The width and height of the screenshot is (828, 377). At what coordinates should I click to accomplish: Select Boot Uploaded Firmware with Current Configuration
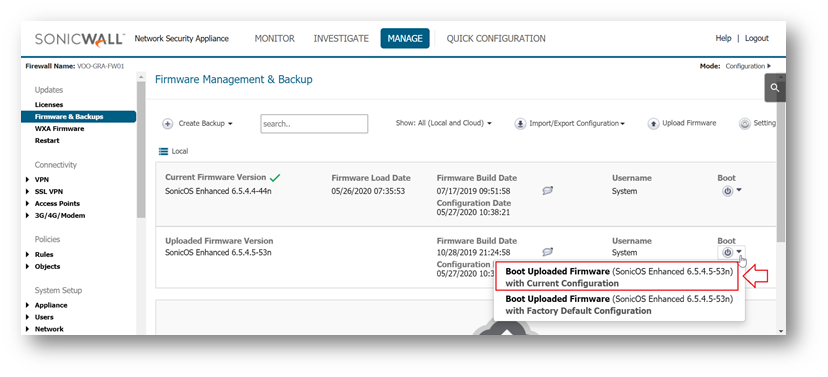tap(619, 277)
